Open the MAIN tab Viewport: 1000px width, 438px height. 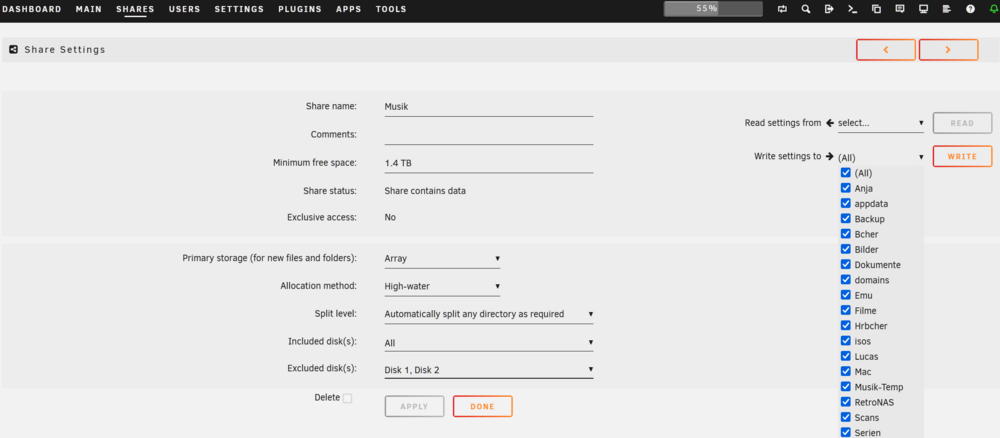tap(89, 9)
